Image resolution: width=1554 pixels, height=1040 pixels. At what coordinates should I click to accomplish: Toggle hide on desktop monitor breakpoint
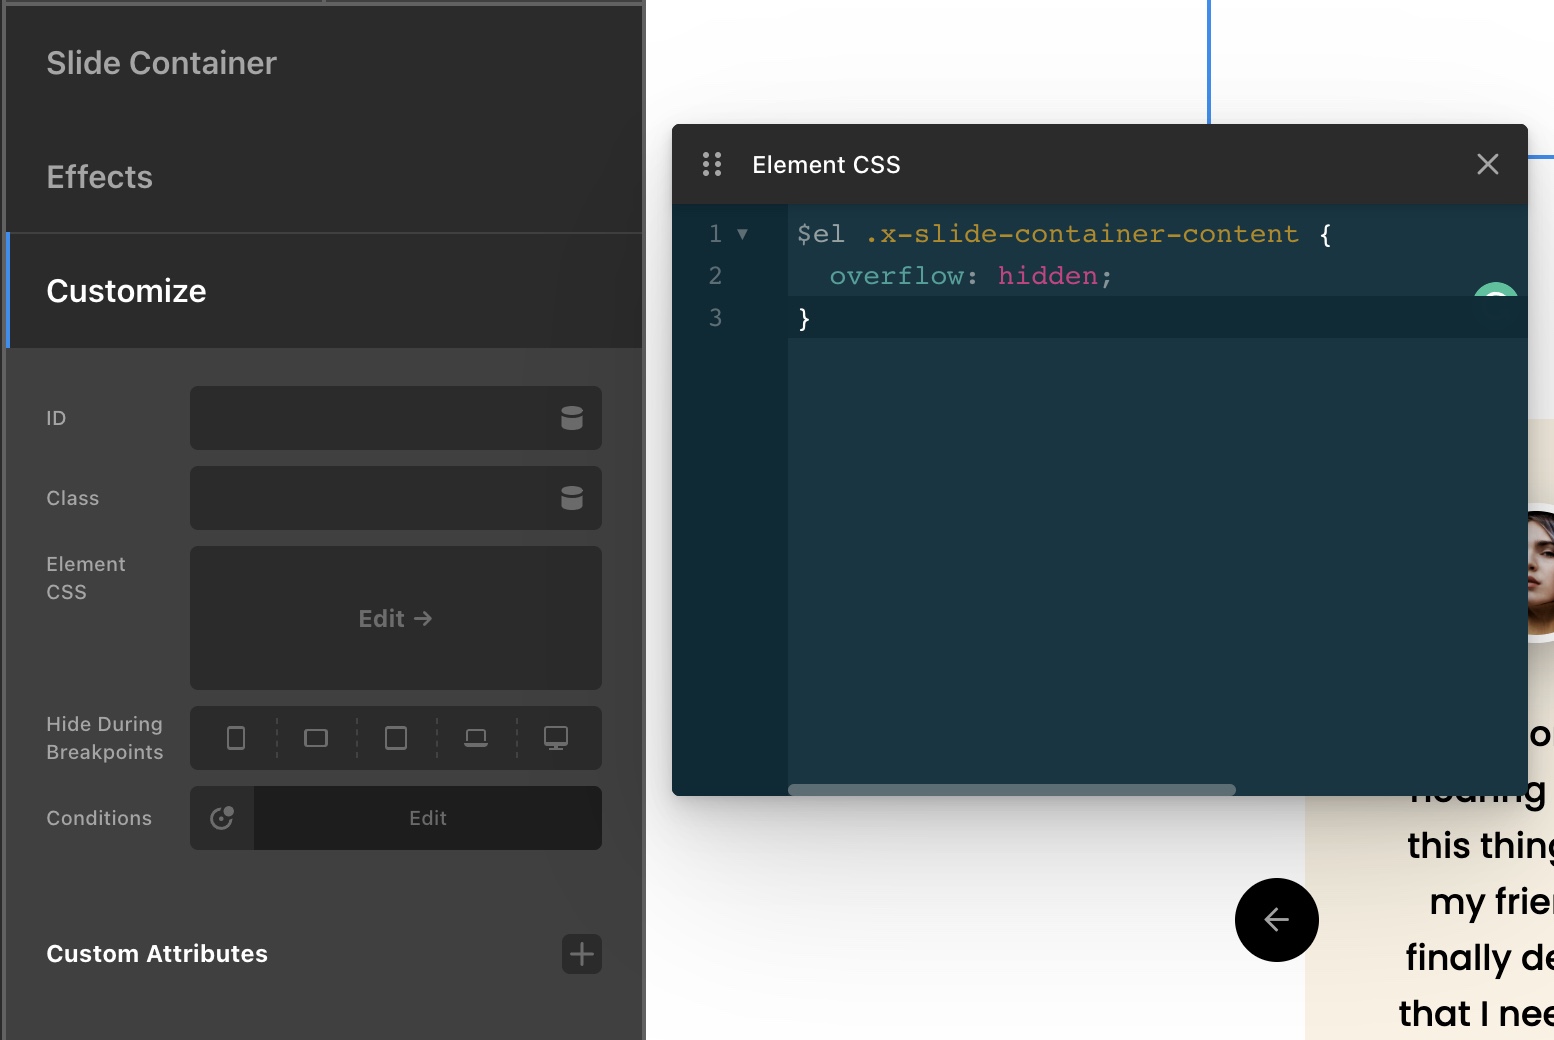(x=556, y=738)
